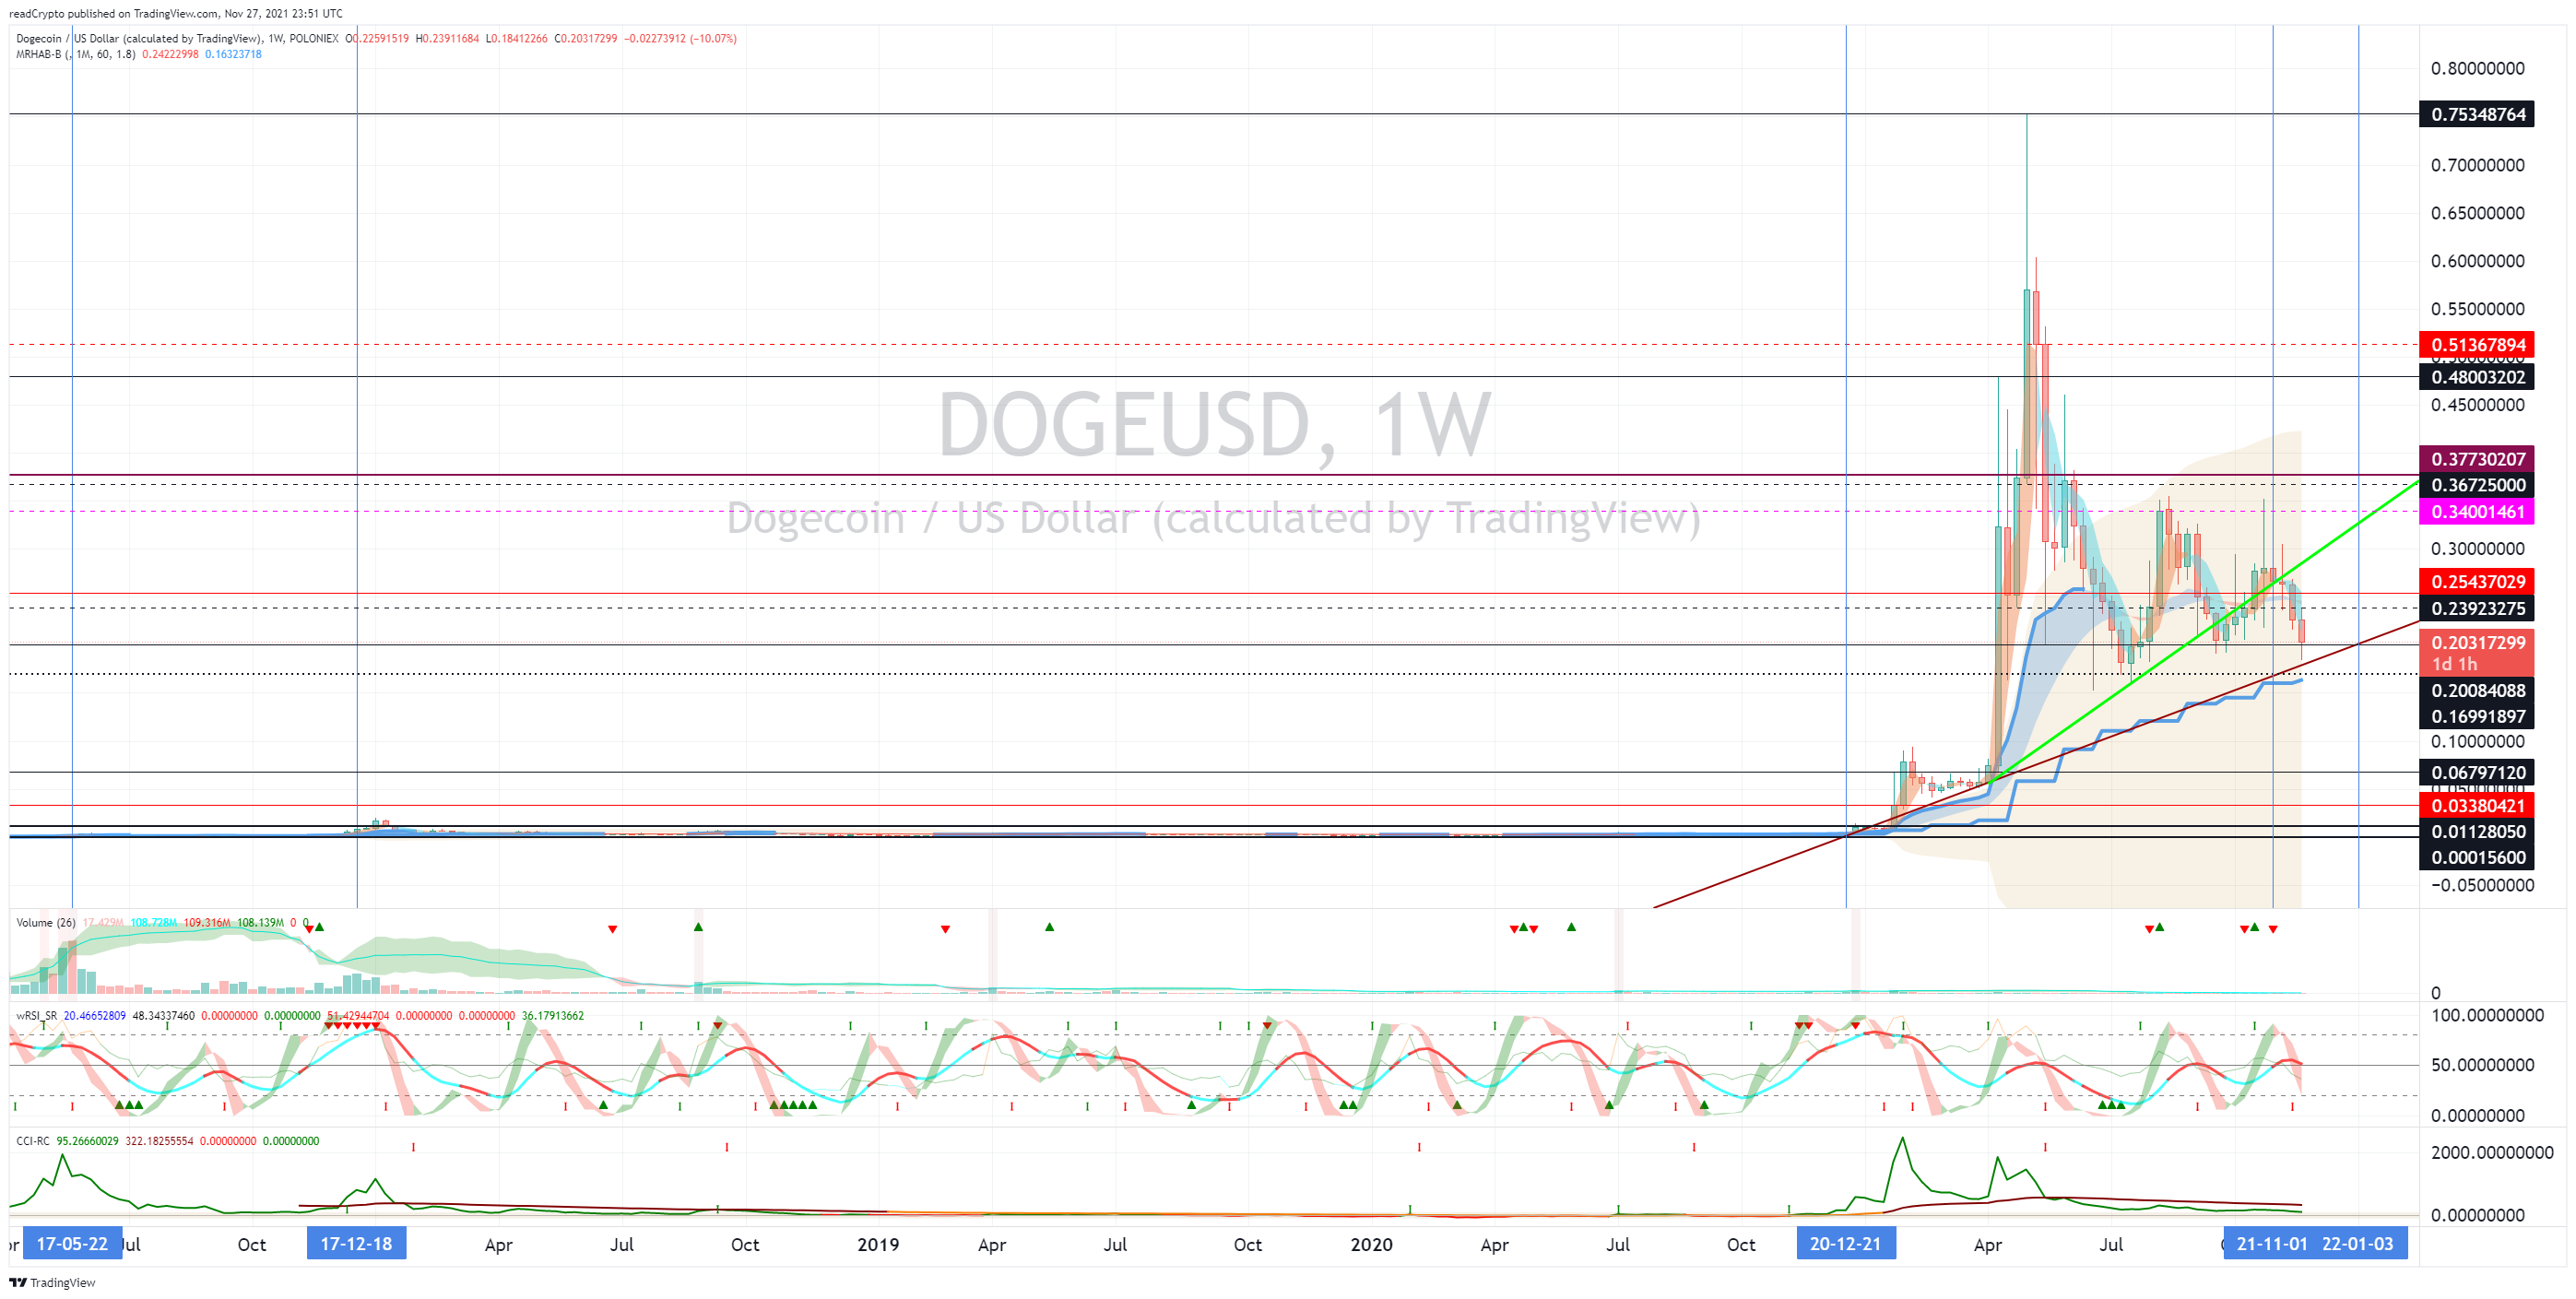Click the 0.20084088 price label
The width and height of the screenshot is (2576, 1299).
point(2477,690)
